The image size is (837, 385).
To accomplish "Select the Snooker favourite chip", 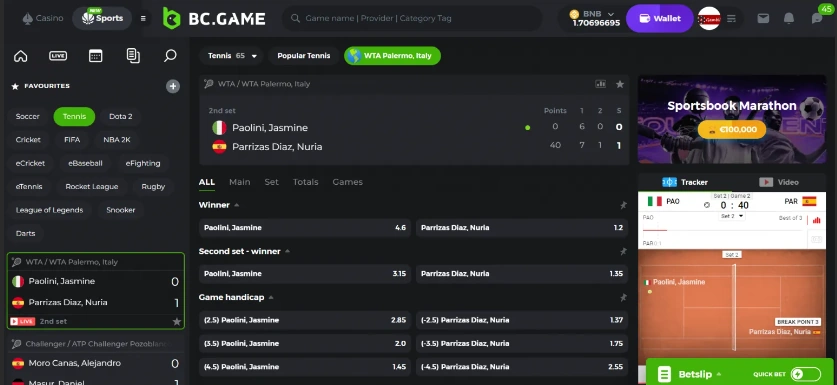I will point(121,210).
